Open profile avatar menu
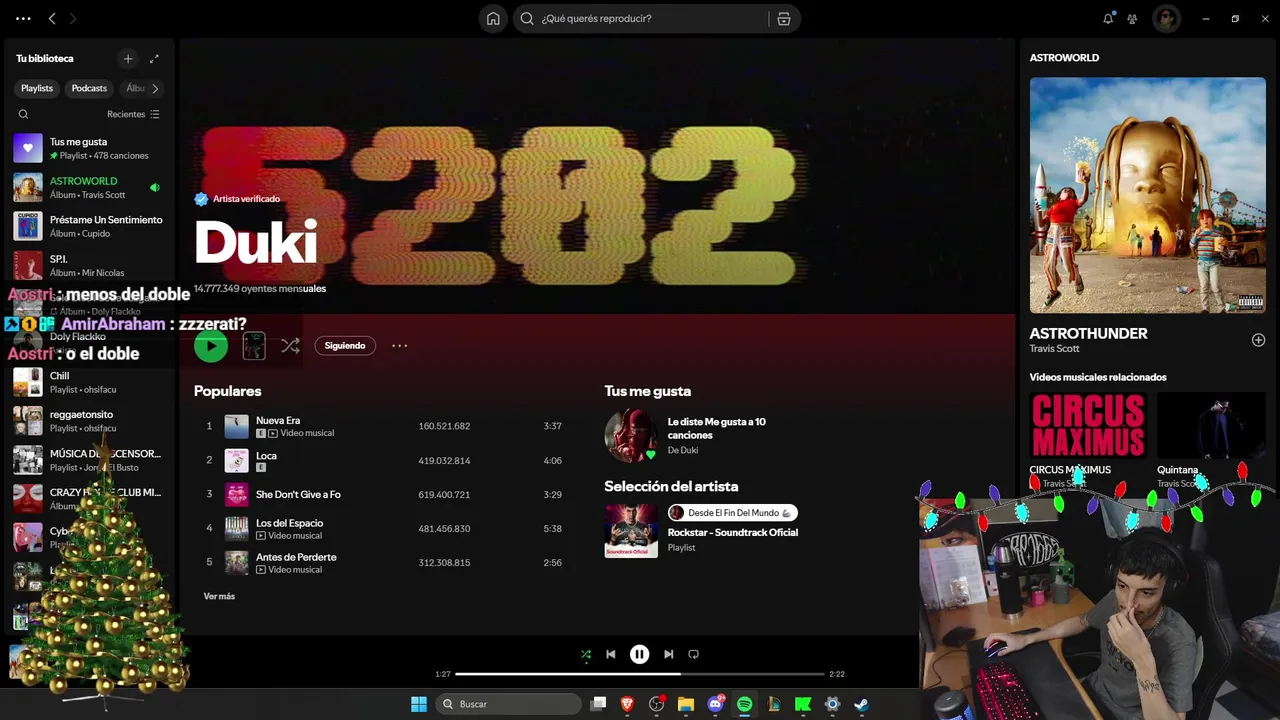Screen dimensions: 1280x720 (1166, 18)
